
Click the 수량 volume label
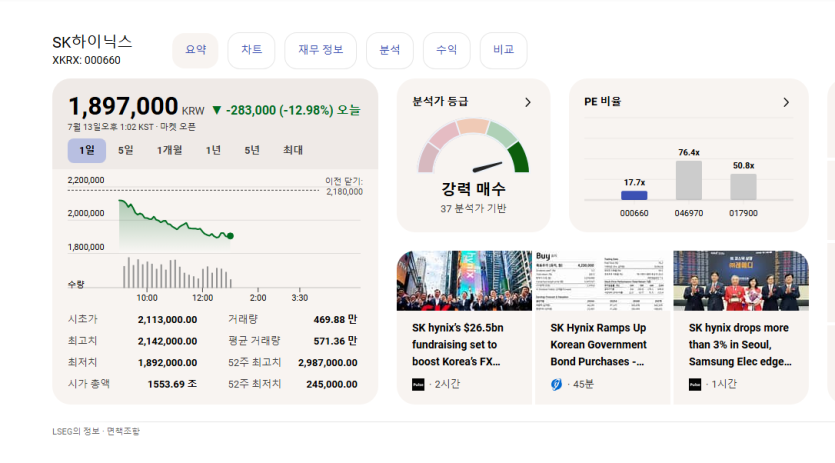tap(76, 284)
